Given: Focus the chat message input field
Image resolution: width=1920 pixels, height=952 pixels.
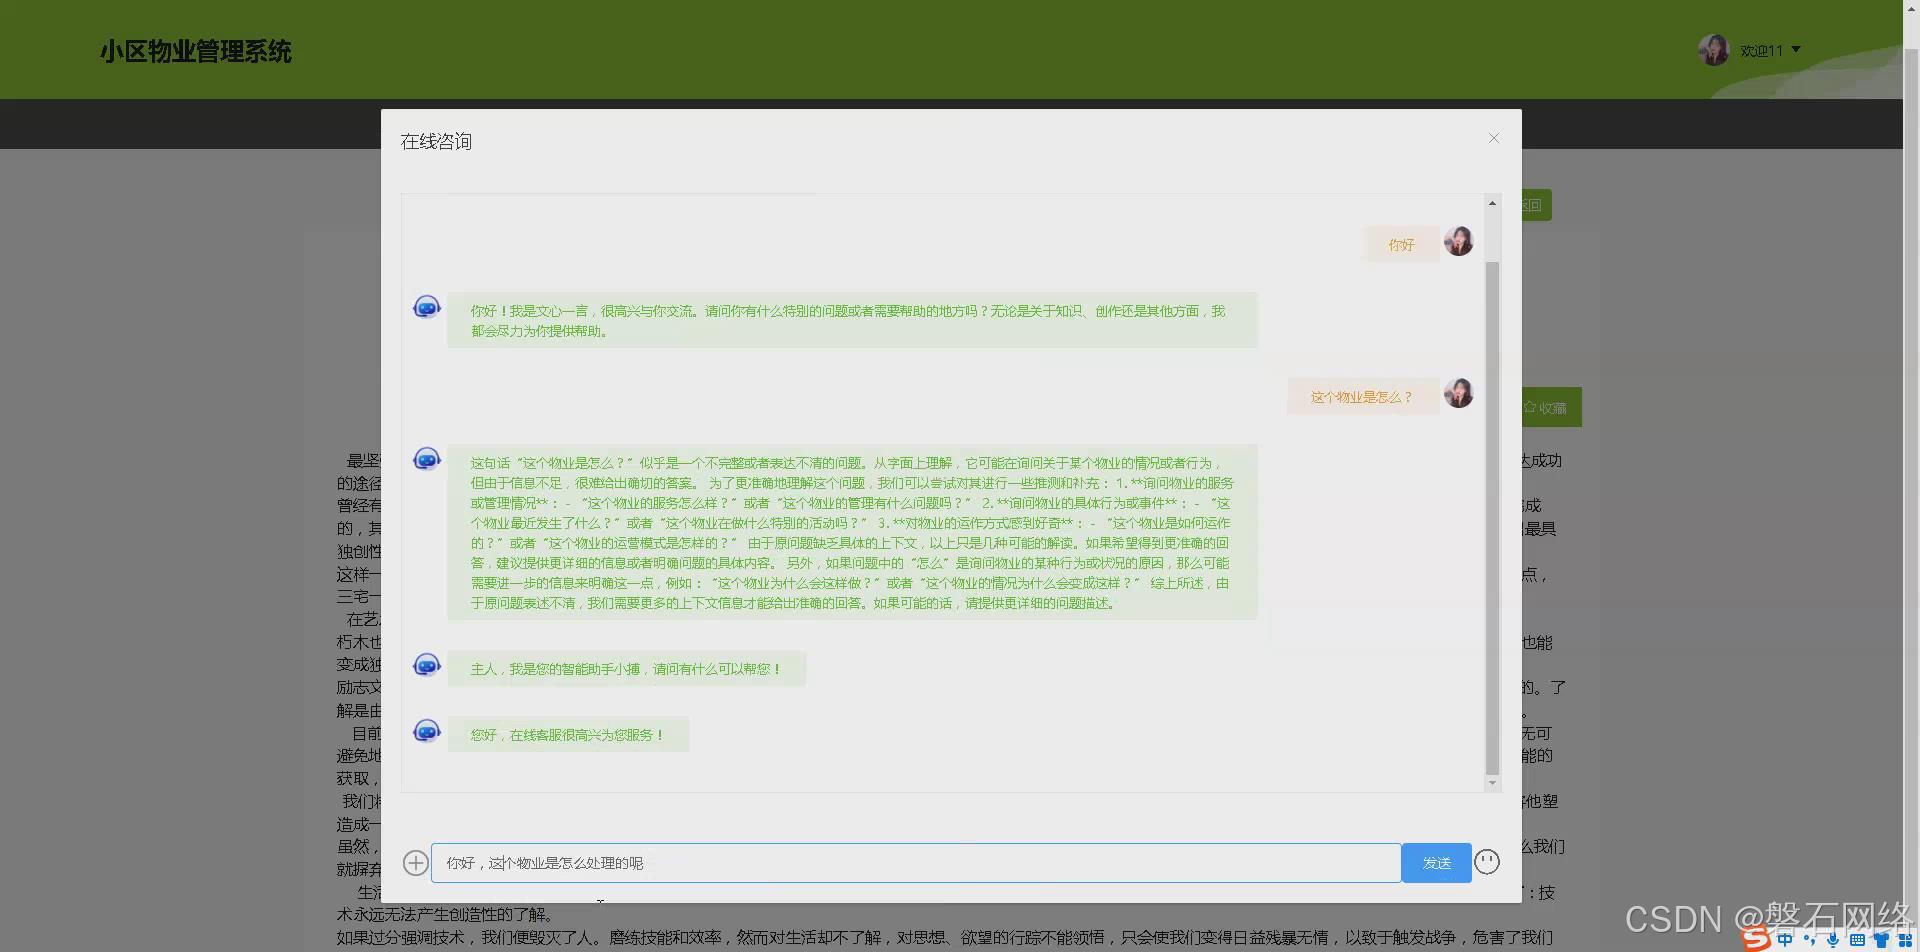Looking at the screenshot, I should point(916,863).
